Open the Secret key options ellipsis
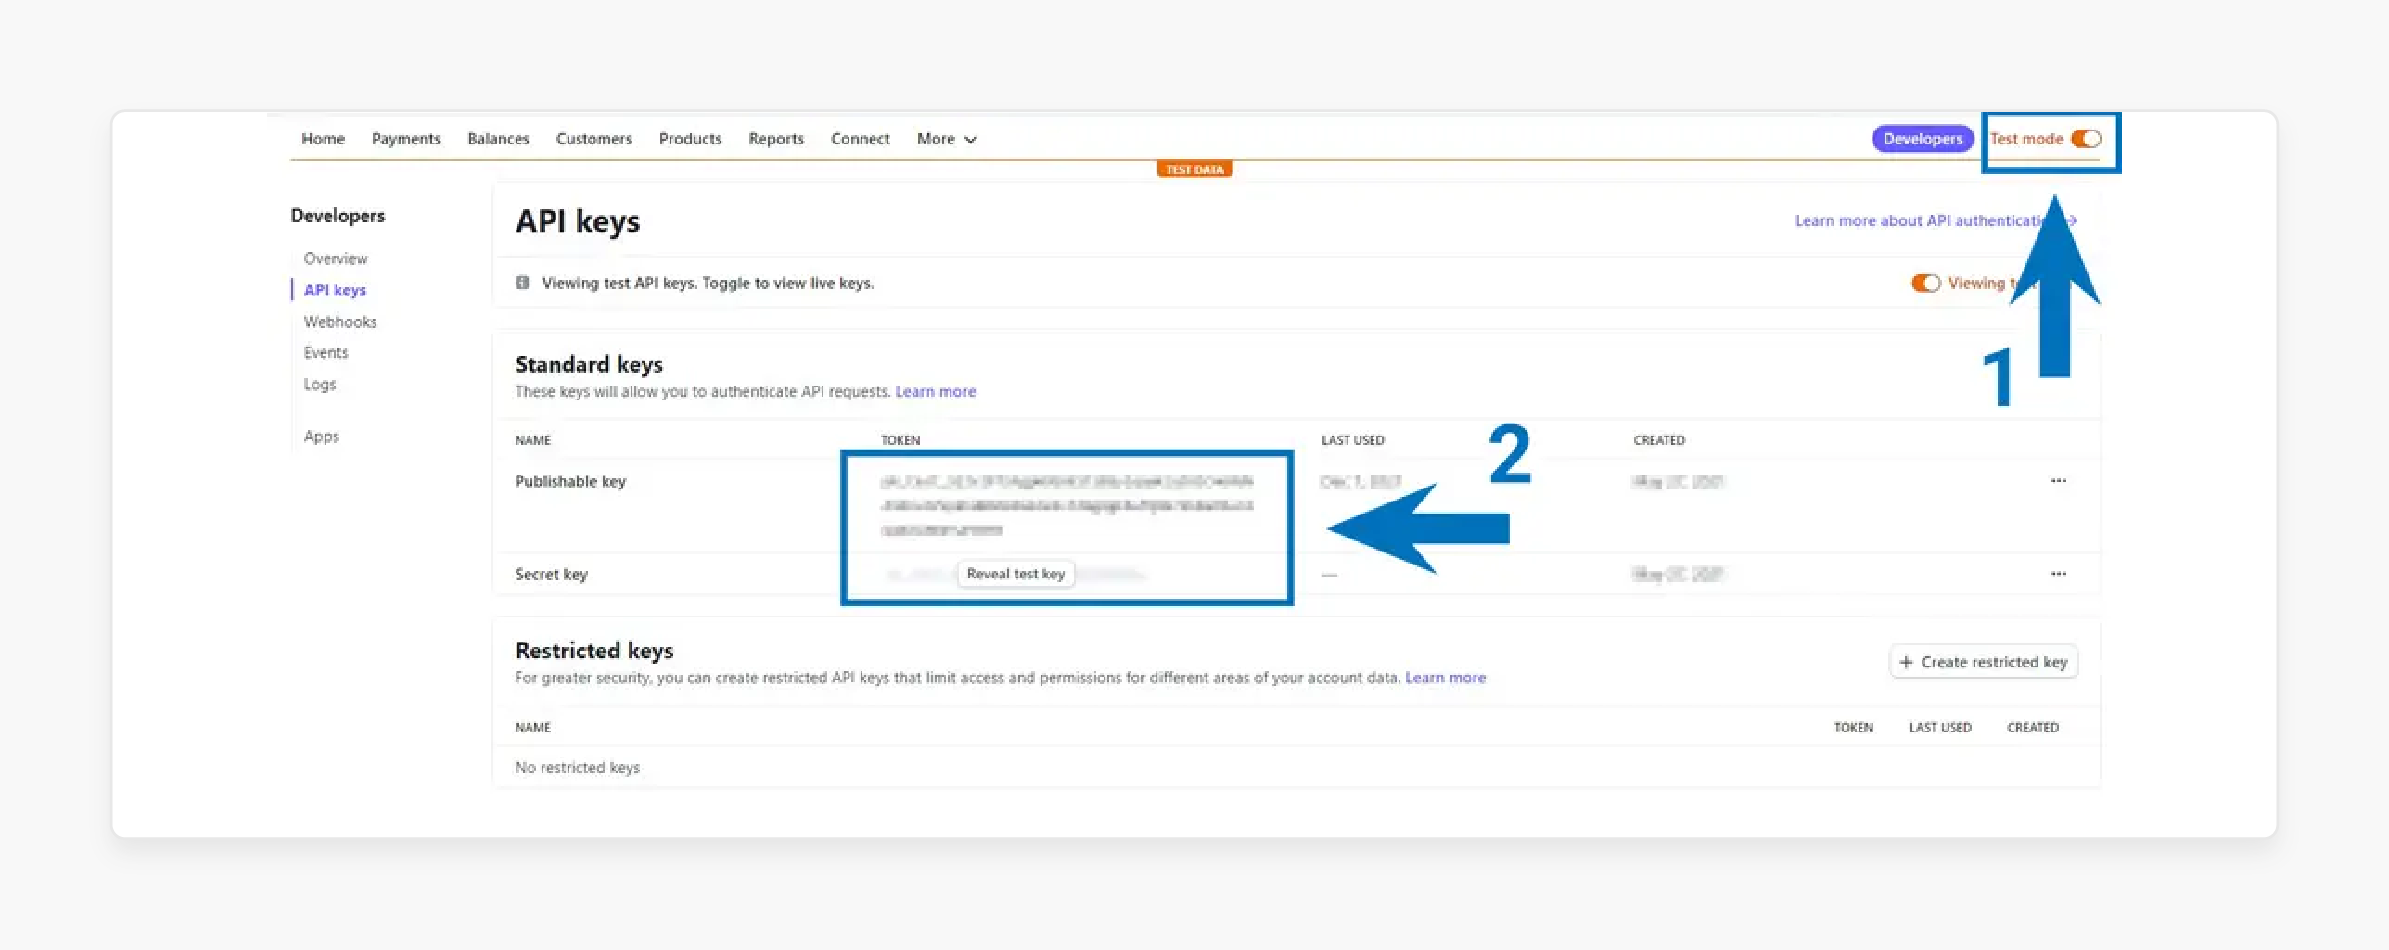This screenshot has height=950, width=2389. 2058,574
